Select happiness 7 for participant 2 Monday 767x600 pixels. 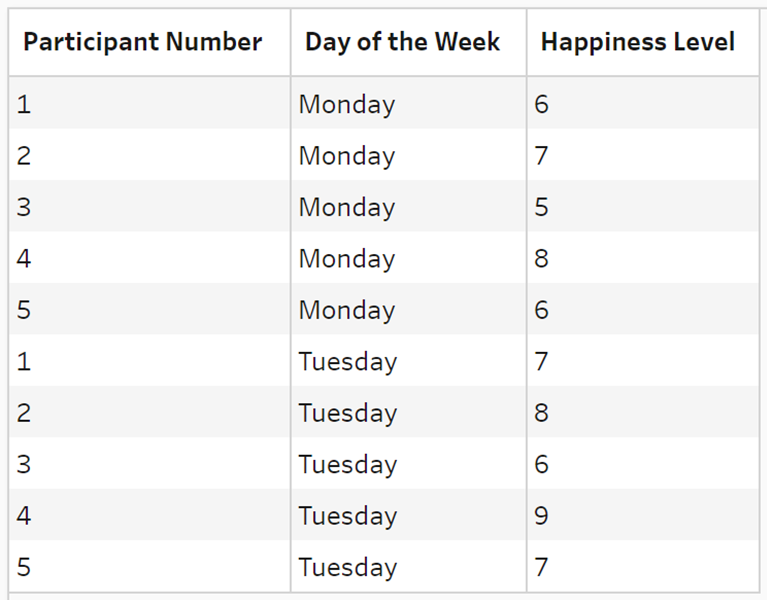[x=541, y=156]
